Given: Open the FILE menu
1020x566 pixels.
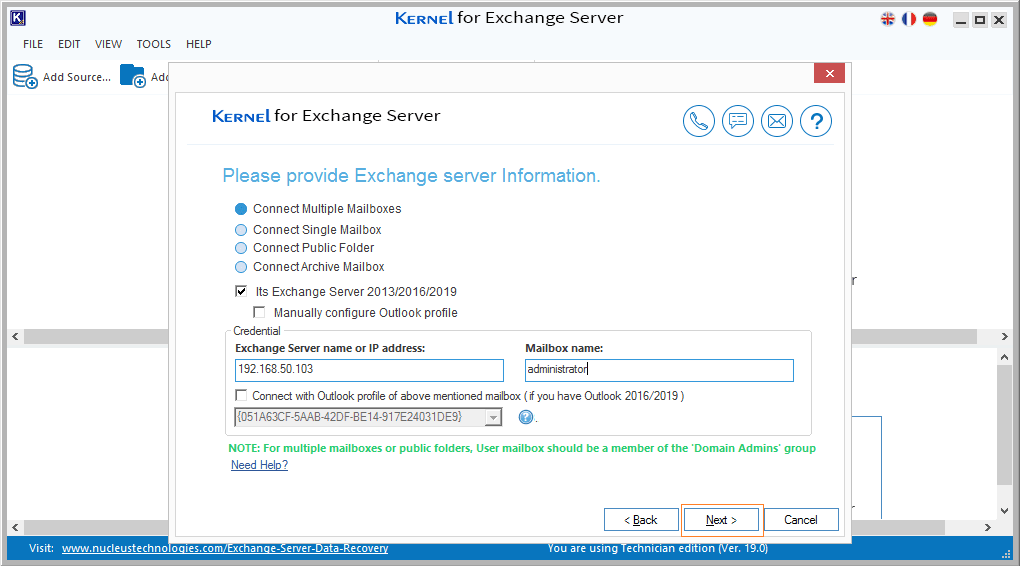Looking at the screenshot, I should [x=33, y=44].
